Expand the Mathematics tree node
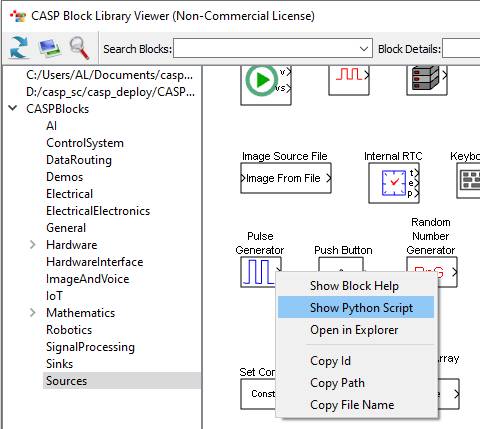The height and width of the screenshot is (429, 481). click(x=33, y=313)
